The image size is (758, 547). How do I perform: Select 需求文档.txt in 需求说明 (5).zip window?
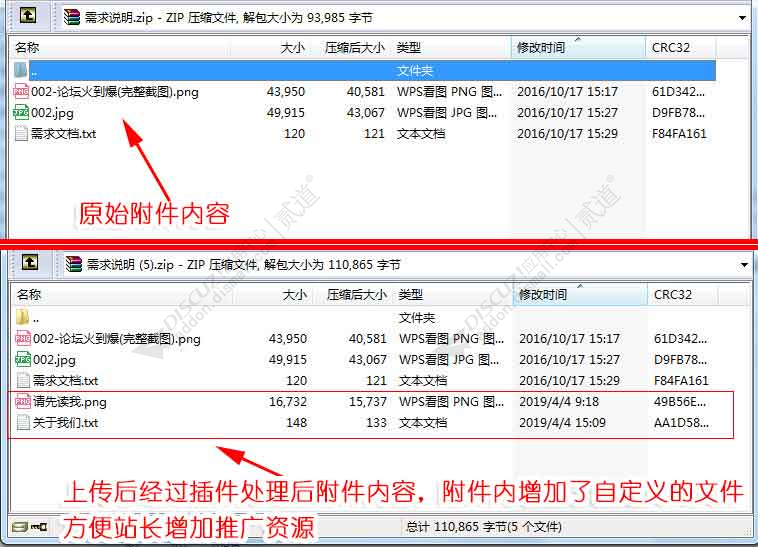point(66,380)
